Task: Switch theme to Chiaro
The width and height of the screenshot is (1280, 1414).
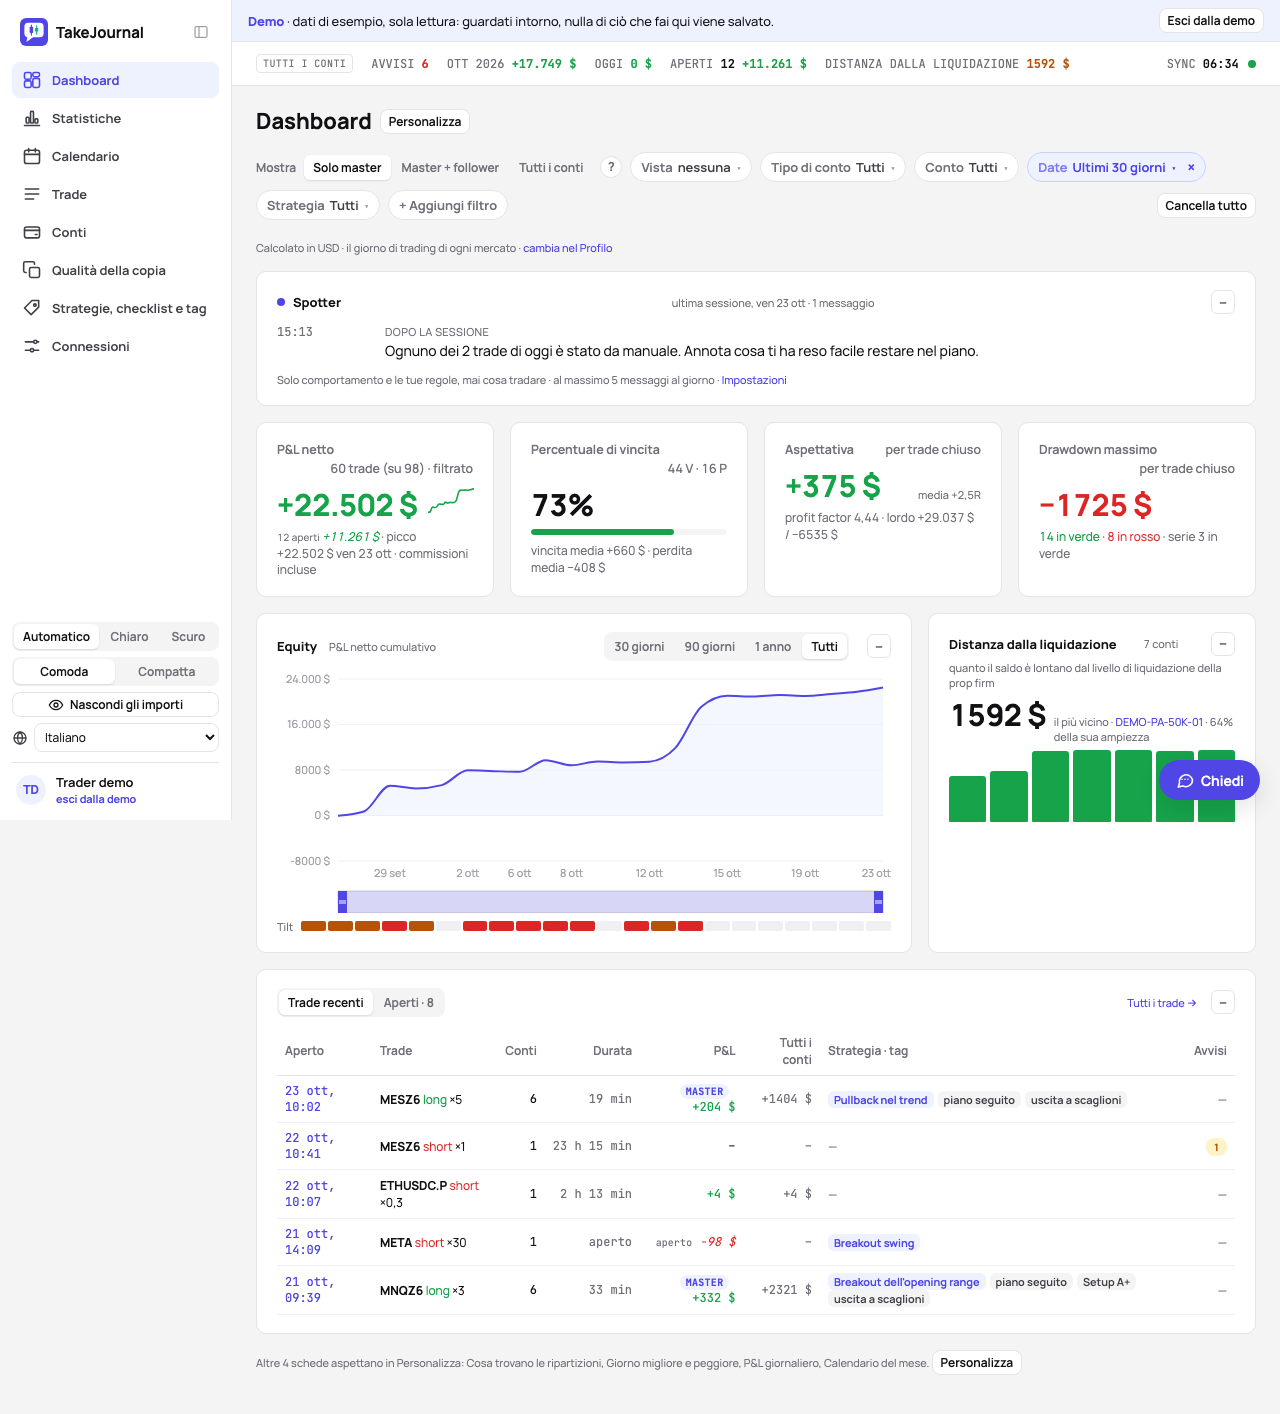Action: (x=129, y=637)
